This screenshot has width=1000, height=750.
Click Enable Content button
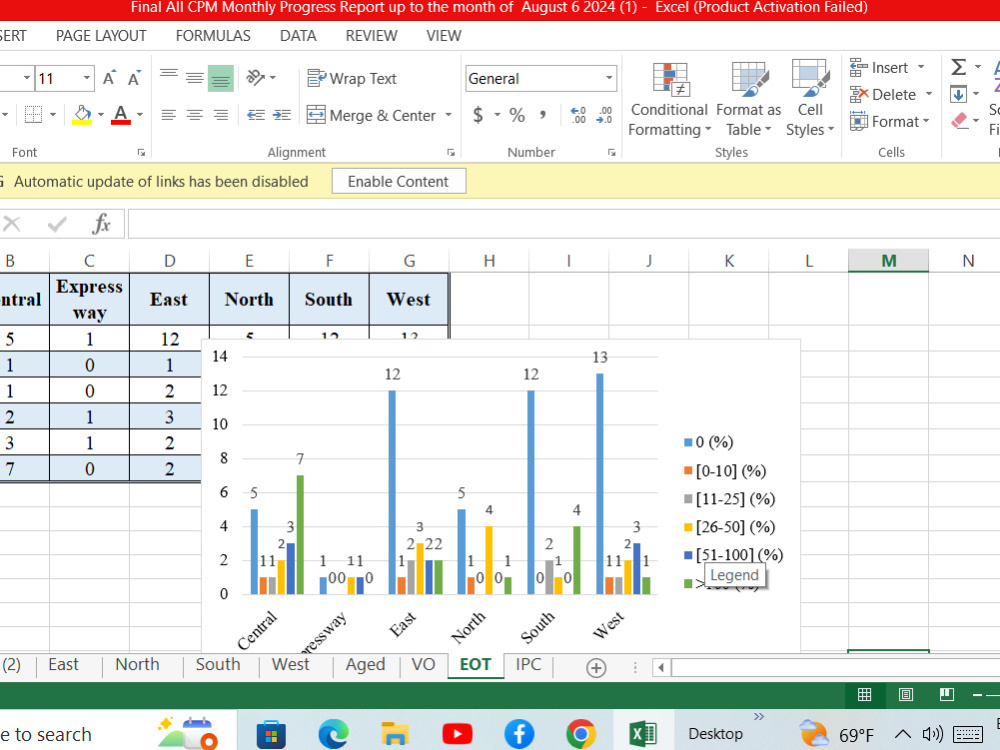399,182
